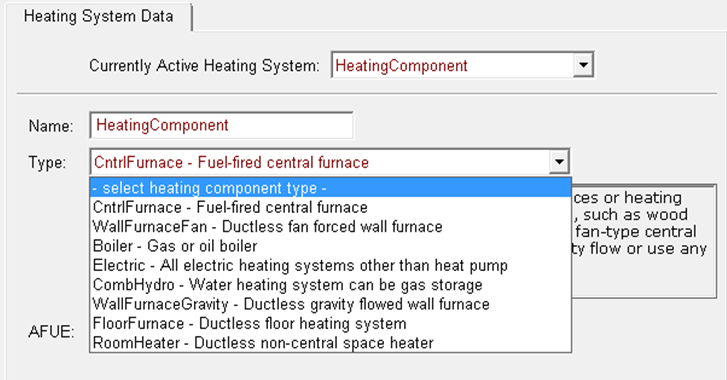727x380 pixels.
Task: Pick WallFurnaceFan ductless fan forced wall furnace
Action: 330,227
